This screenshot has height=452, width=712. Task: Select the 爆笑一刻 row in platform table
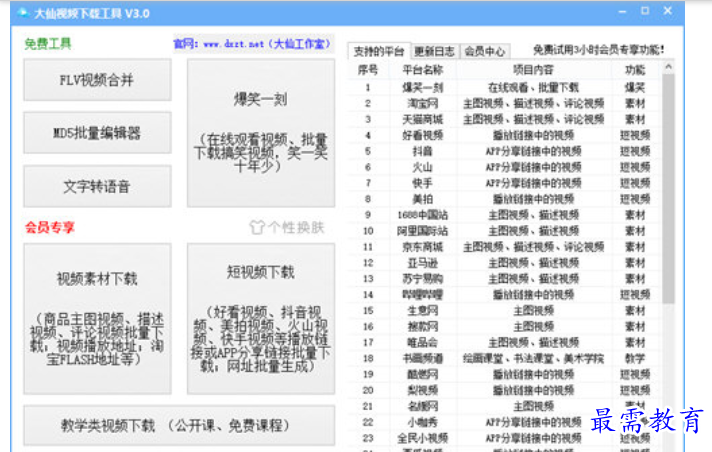[504, 87]
